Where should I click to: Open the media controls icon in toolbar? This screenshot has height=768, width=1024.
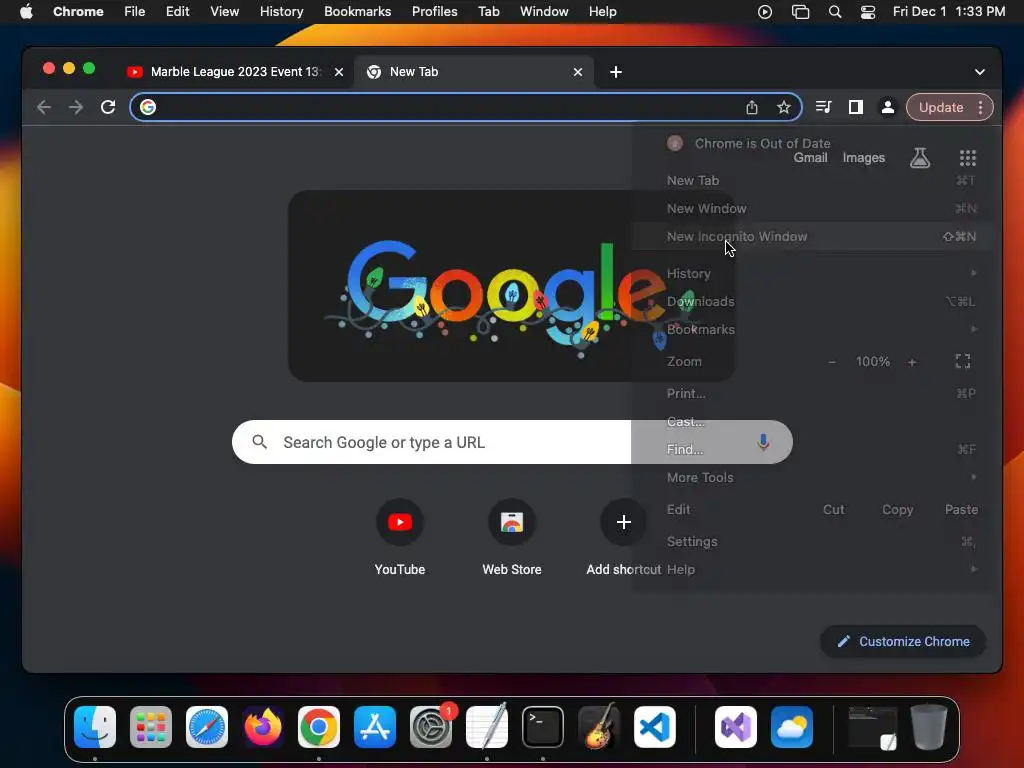click(x=824, y=107)
